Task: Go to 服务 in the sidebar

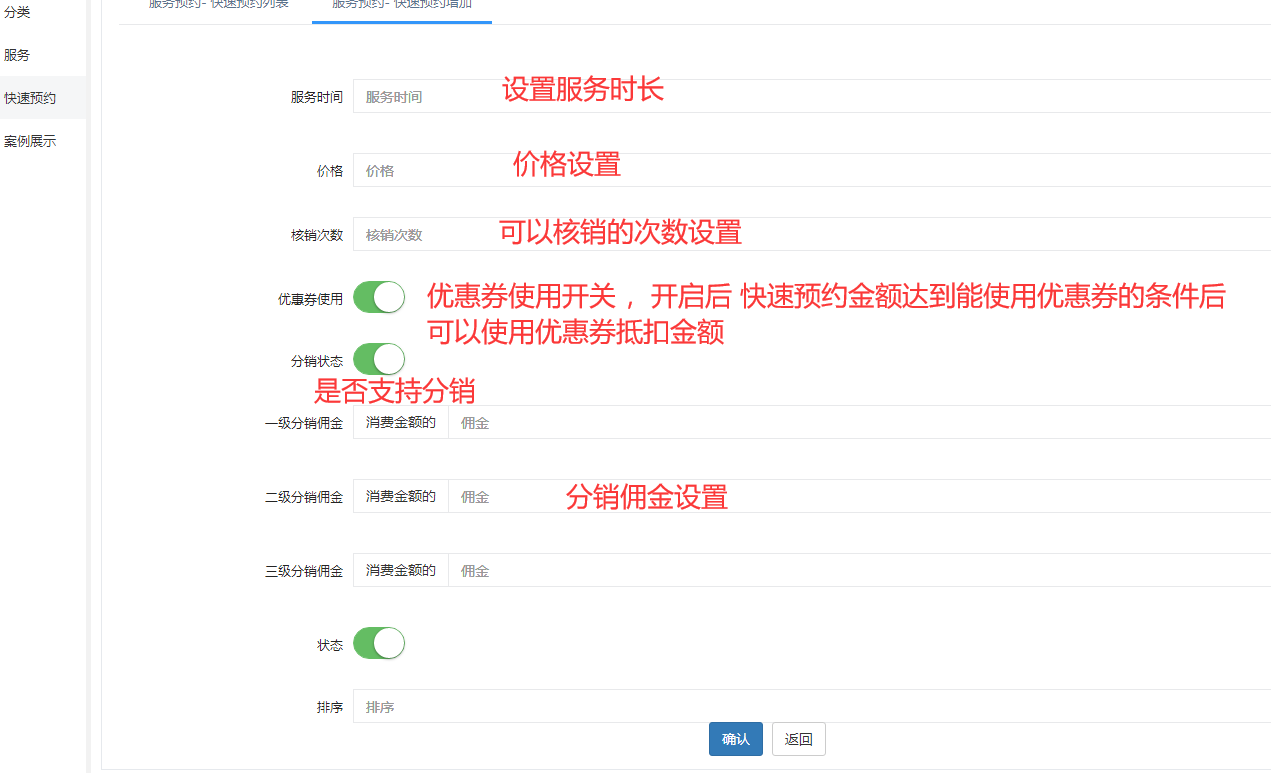Action: pyautogui.click(x=18, y=55)
